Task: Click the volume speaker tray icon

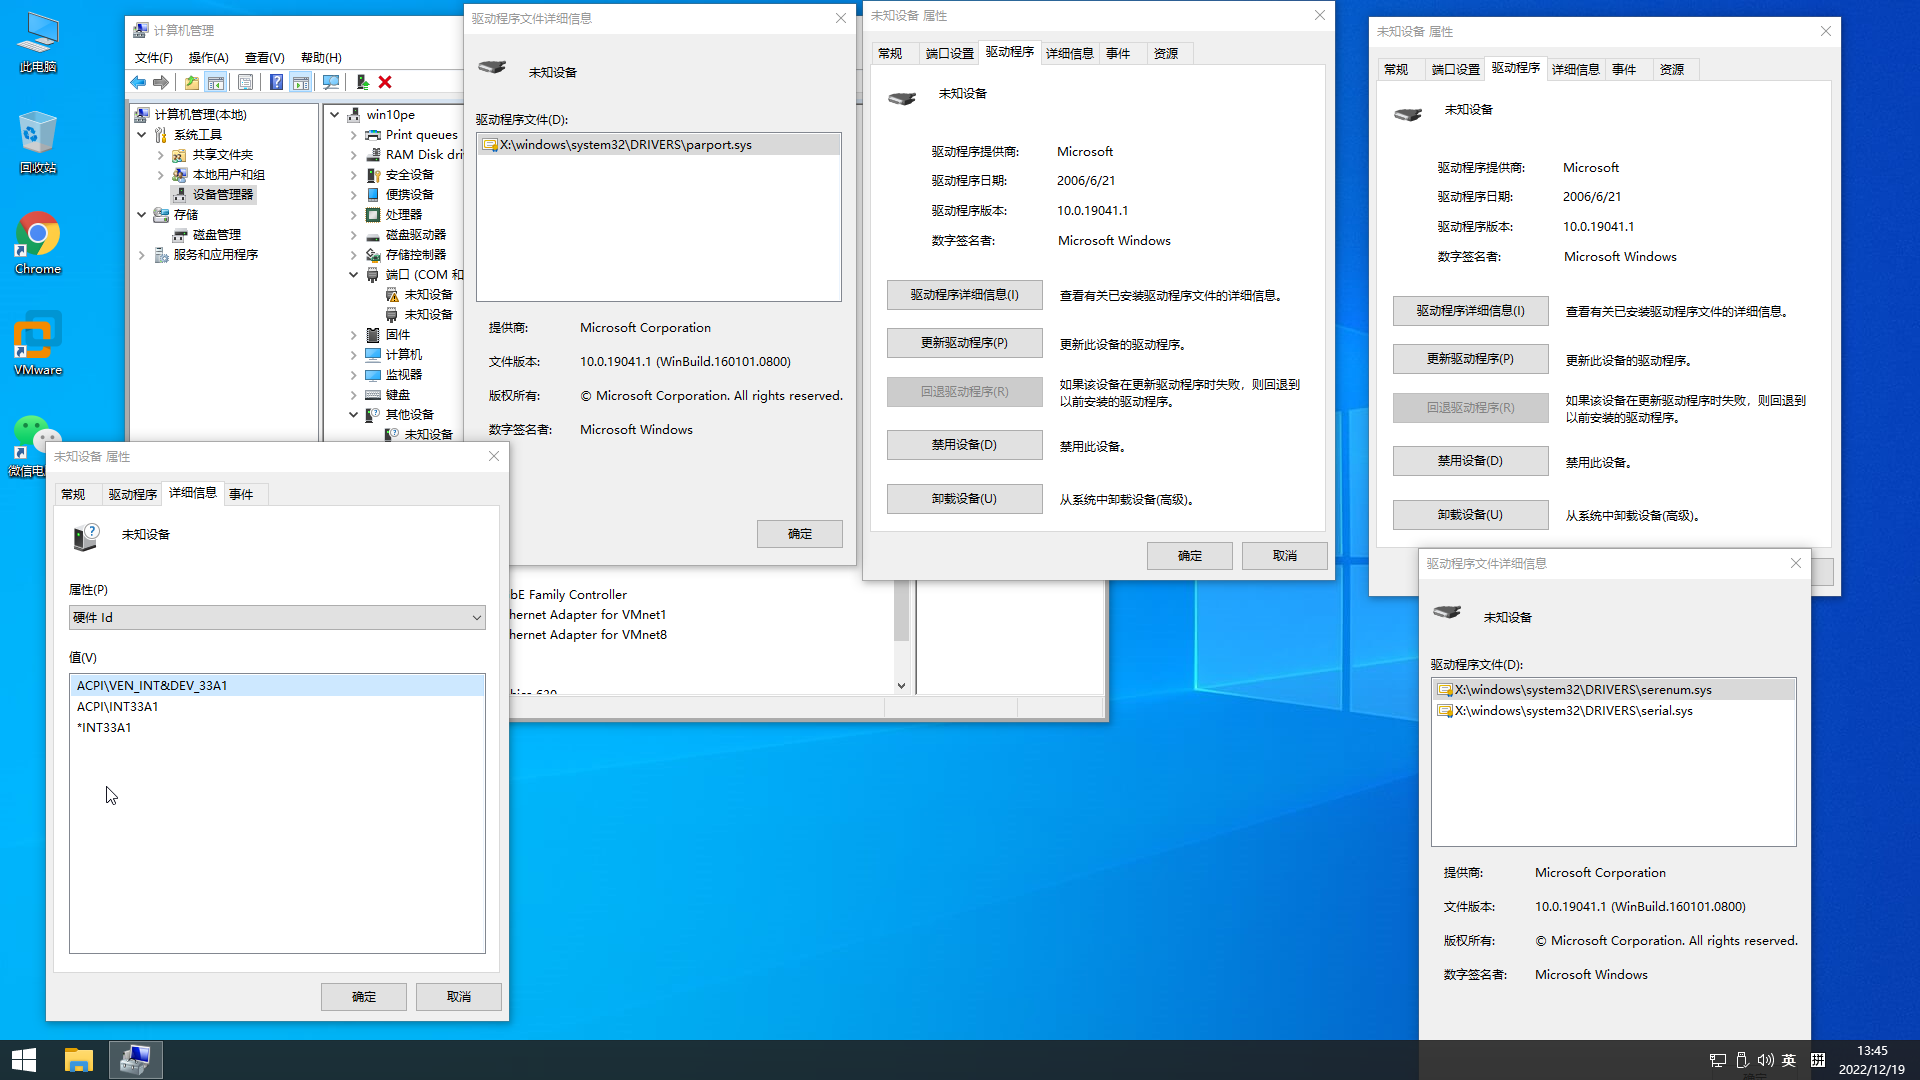Action: (1765, 1060)
